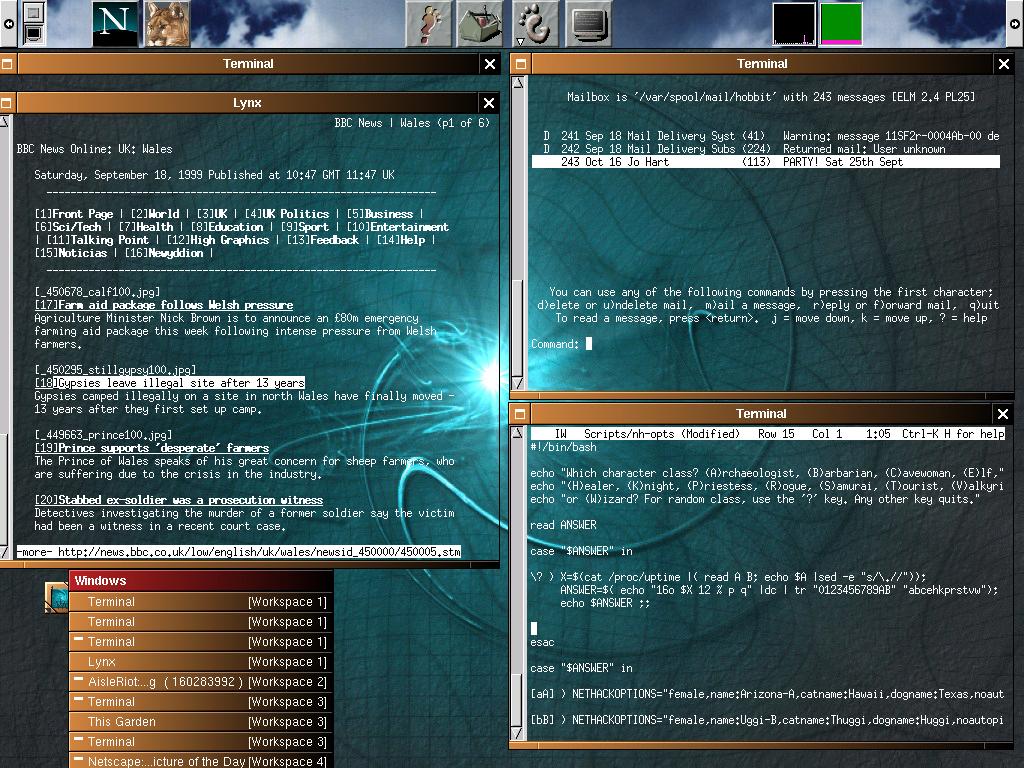1024x768 pixels.
Task: Open Prince supports 'desperate' farmers headline
Action: point(152,448)
